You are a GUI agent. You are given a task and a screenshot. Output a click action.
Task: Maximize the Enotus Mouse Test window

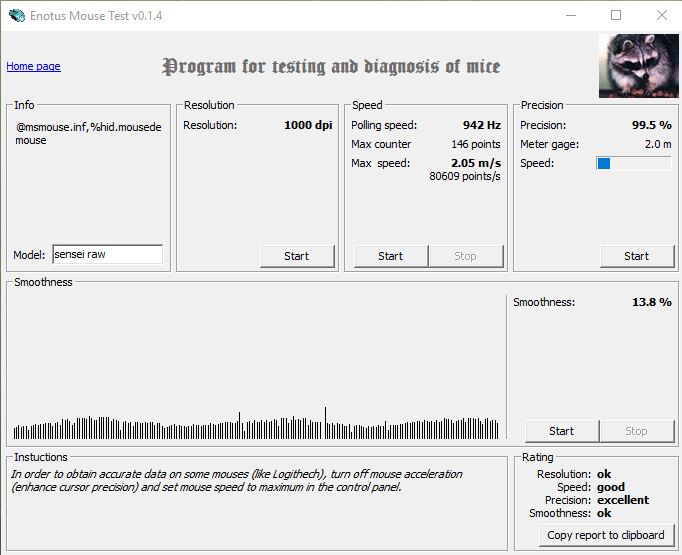[616, 15]
